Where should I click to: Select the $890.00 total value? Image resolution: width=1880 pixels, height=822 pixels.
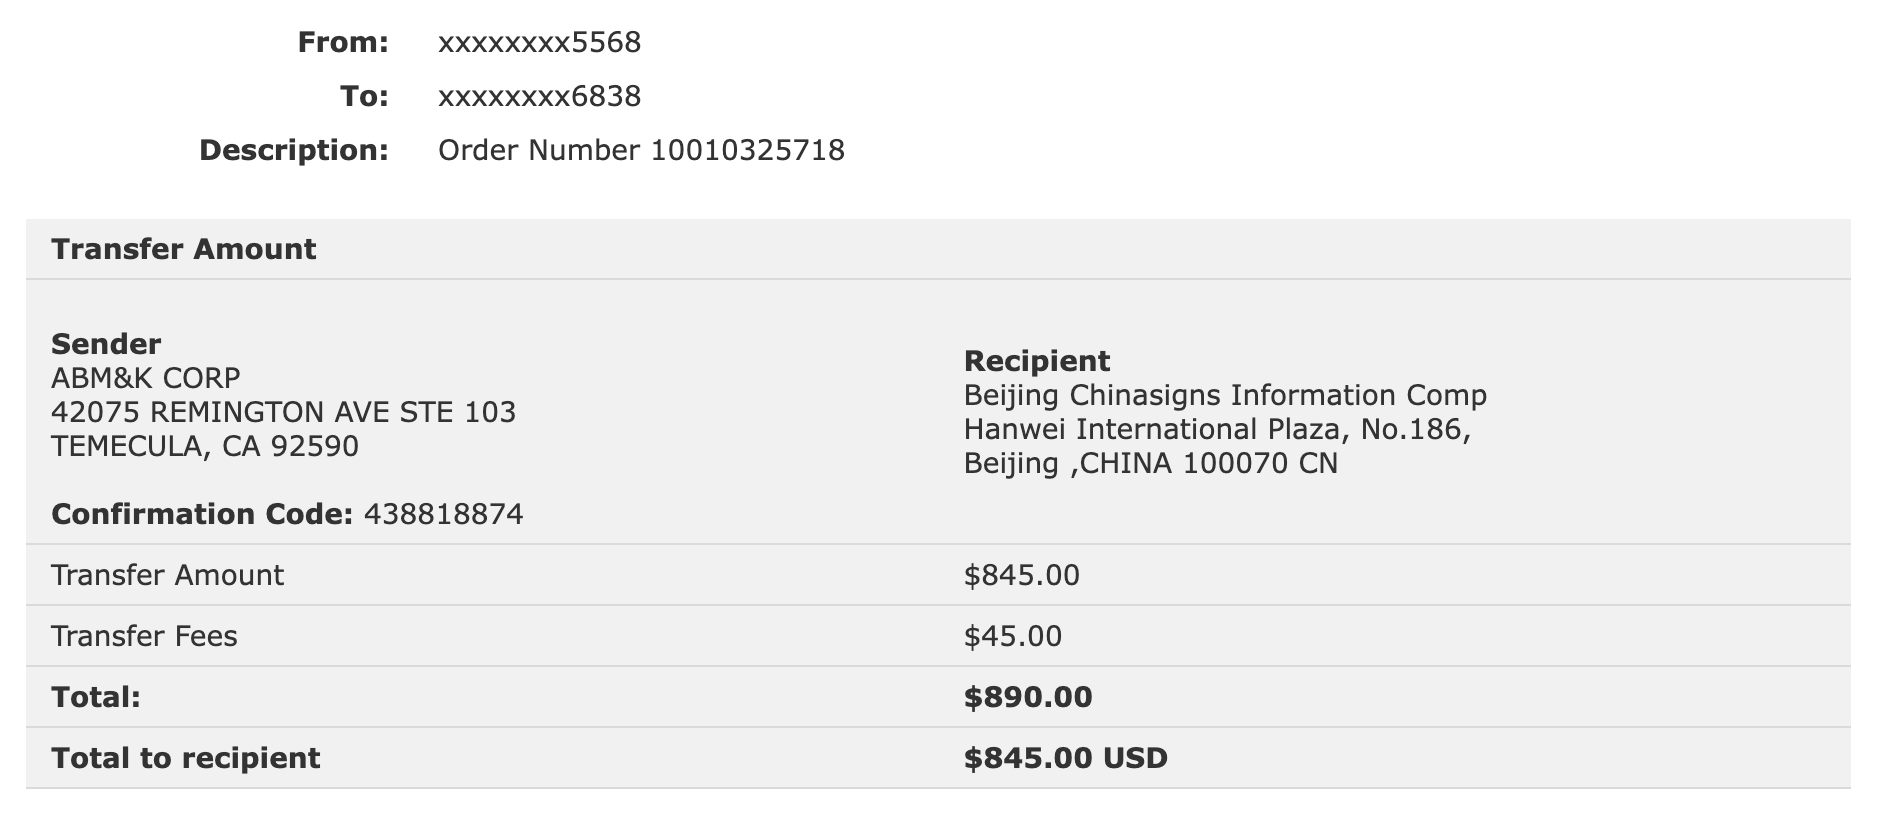click(x=1028, y=697)
